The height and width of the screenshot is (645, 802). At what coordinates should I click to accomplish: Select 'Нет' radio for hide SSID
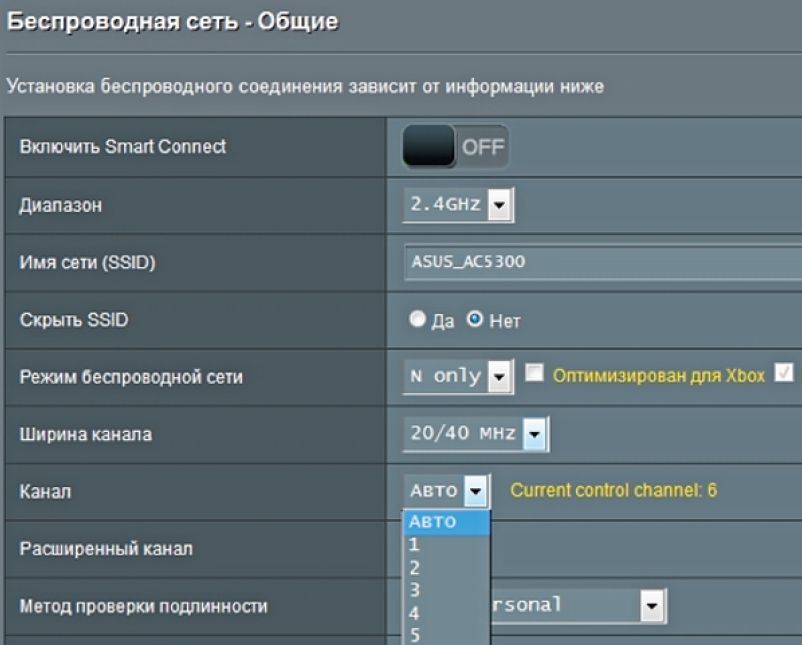(475, 320)
